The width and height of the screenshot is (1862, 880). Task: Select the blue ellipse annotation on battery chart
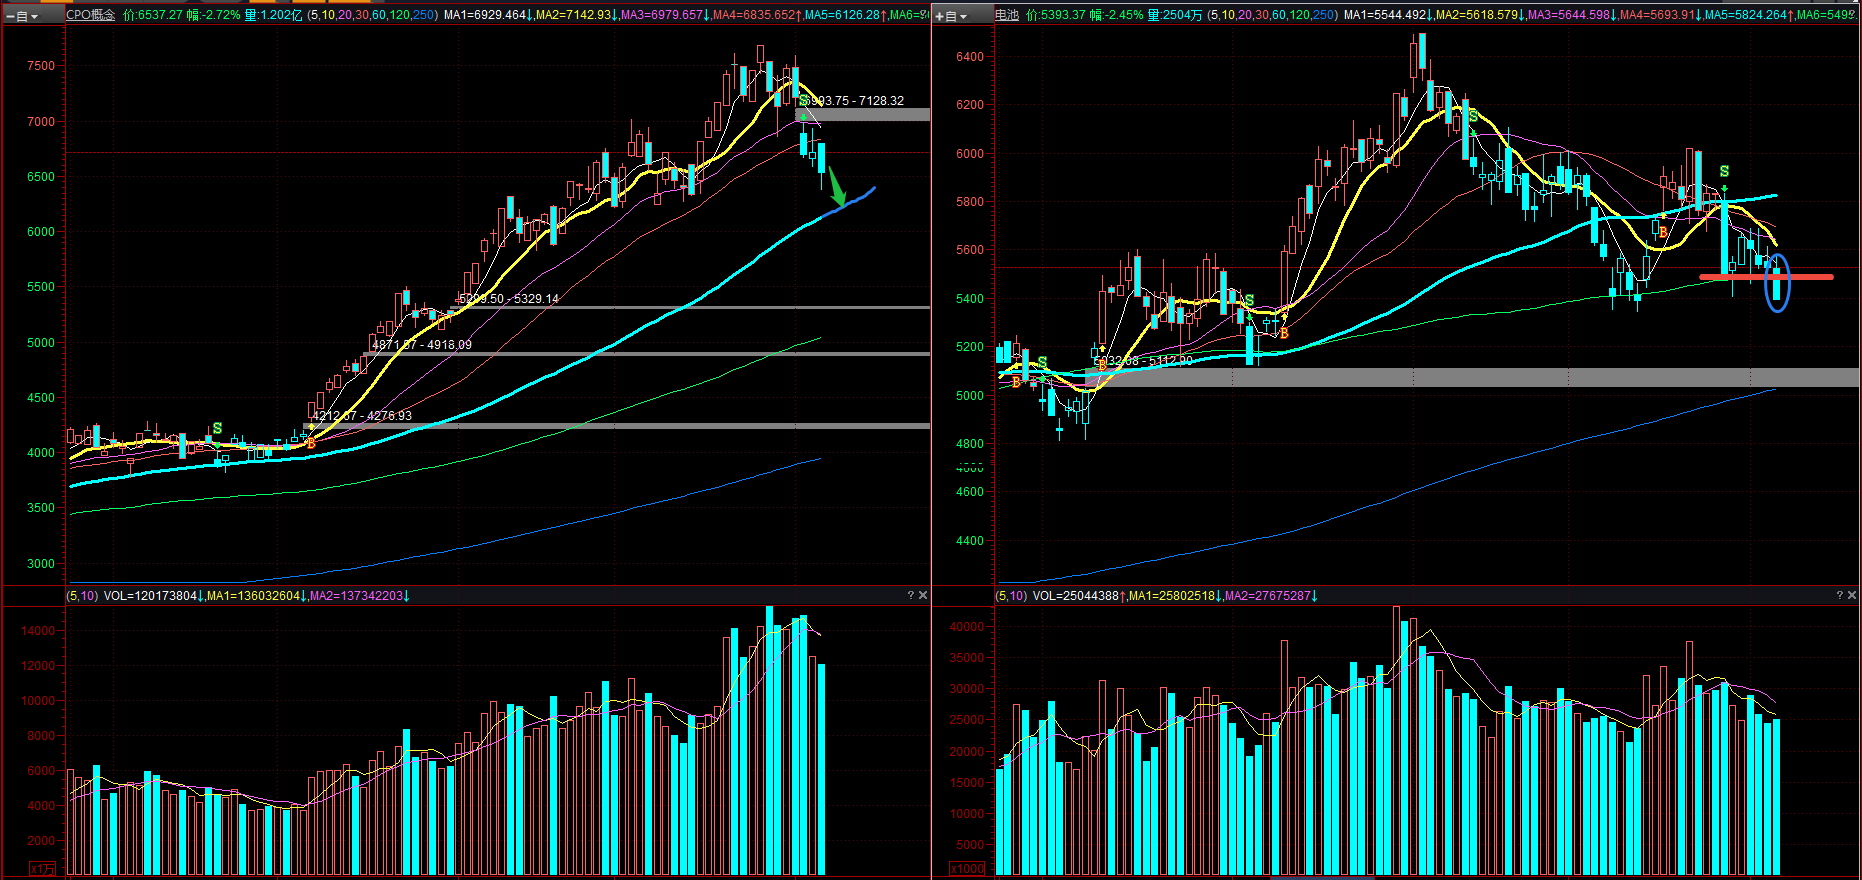coord(1777,282)
